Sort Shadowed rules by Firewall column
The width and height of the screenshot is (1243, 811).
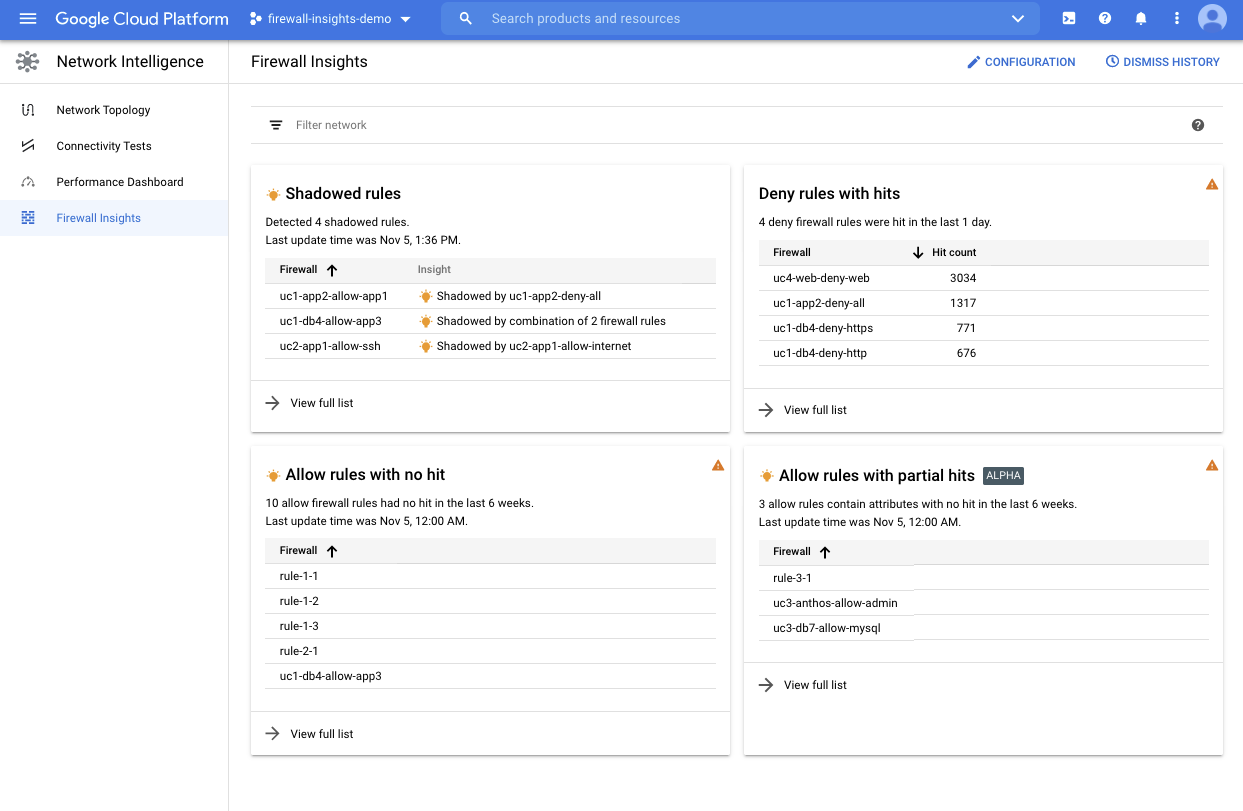tap(308, 270)
